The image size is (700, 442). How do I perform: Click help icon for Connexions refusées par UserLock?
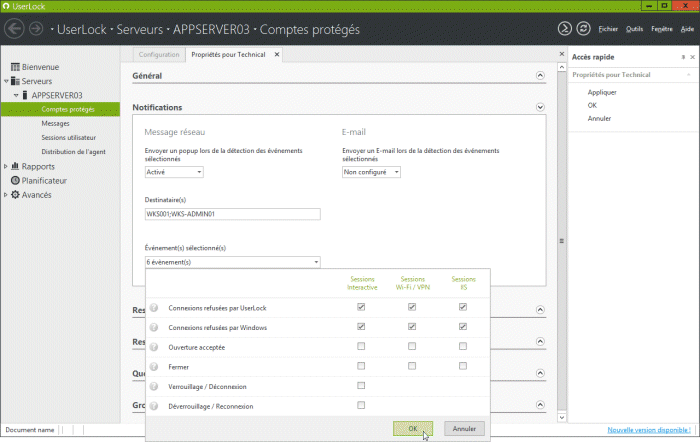click(x=154, y=308)
